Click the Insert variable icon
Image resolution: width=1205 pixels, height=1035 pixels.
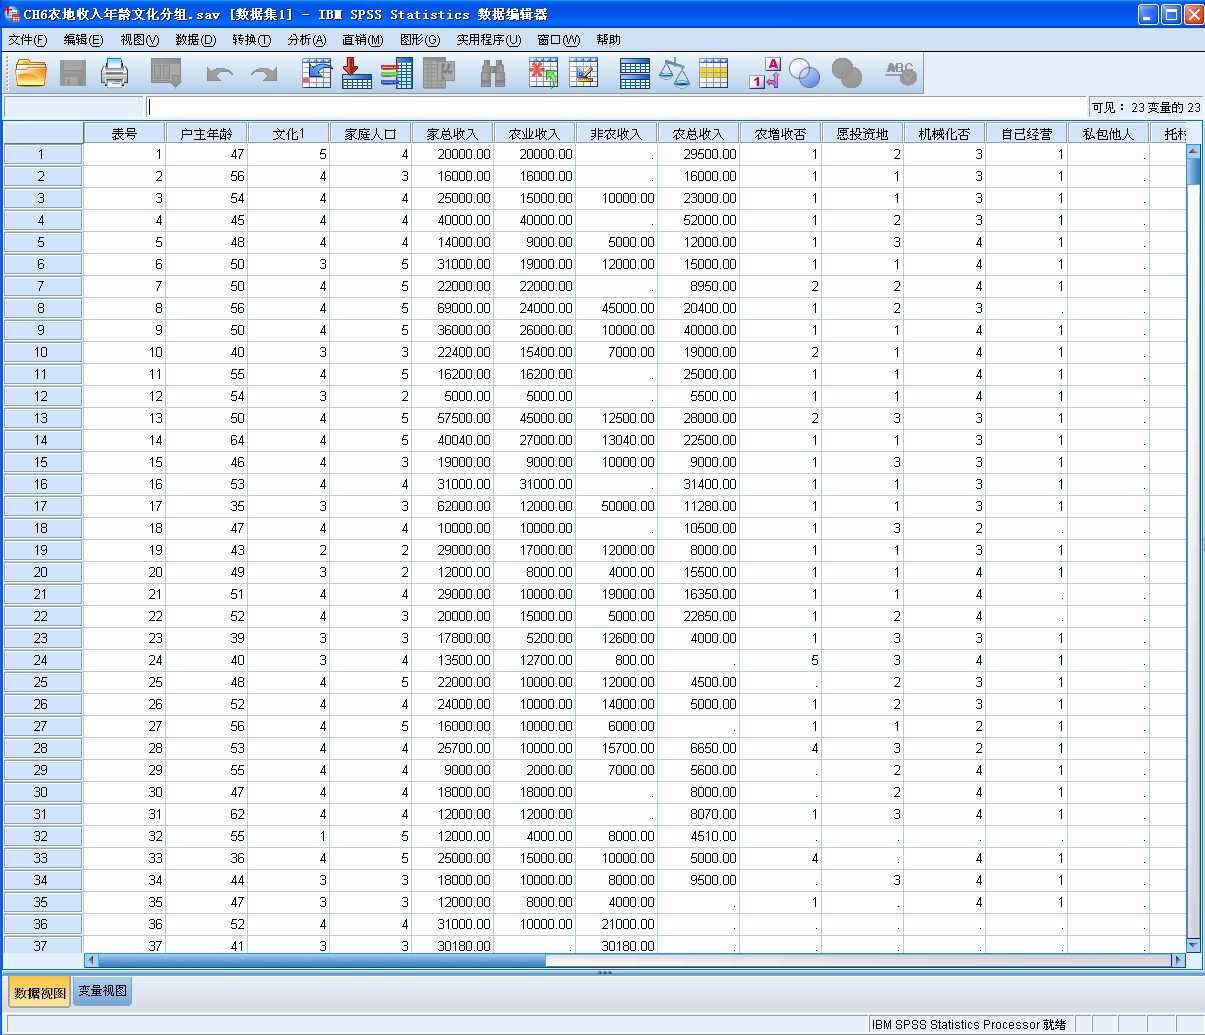pyautogui.click(x=584, y=73)
